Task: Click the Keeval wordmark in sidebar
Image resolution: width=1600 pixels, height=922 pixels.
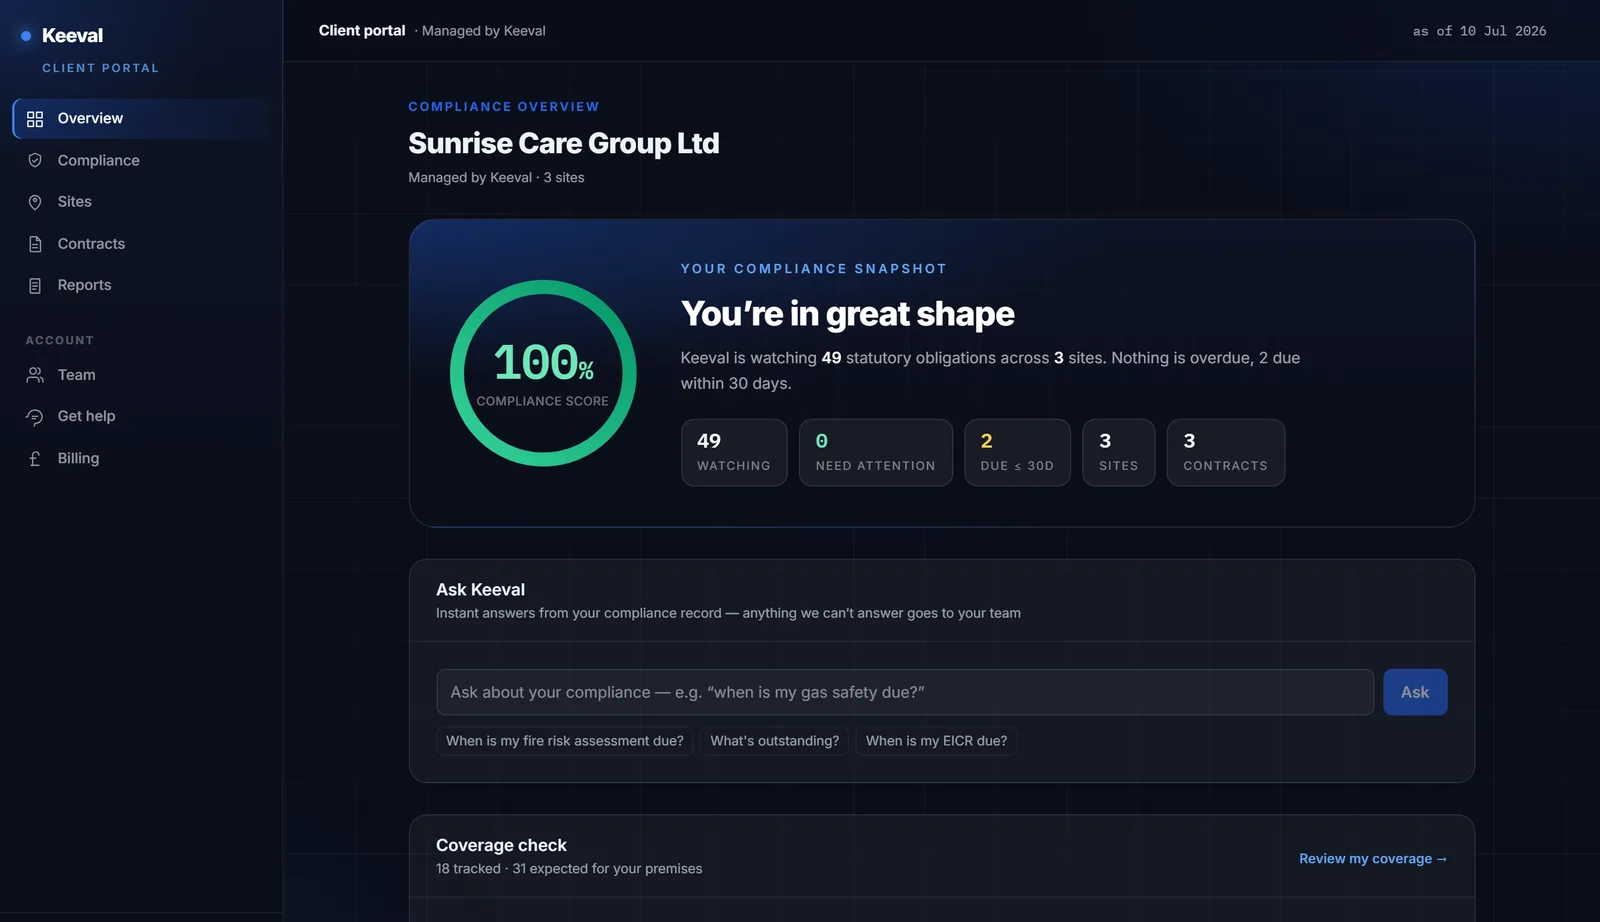Action: click(x=72, y=36)
